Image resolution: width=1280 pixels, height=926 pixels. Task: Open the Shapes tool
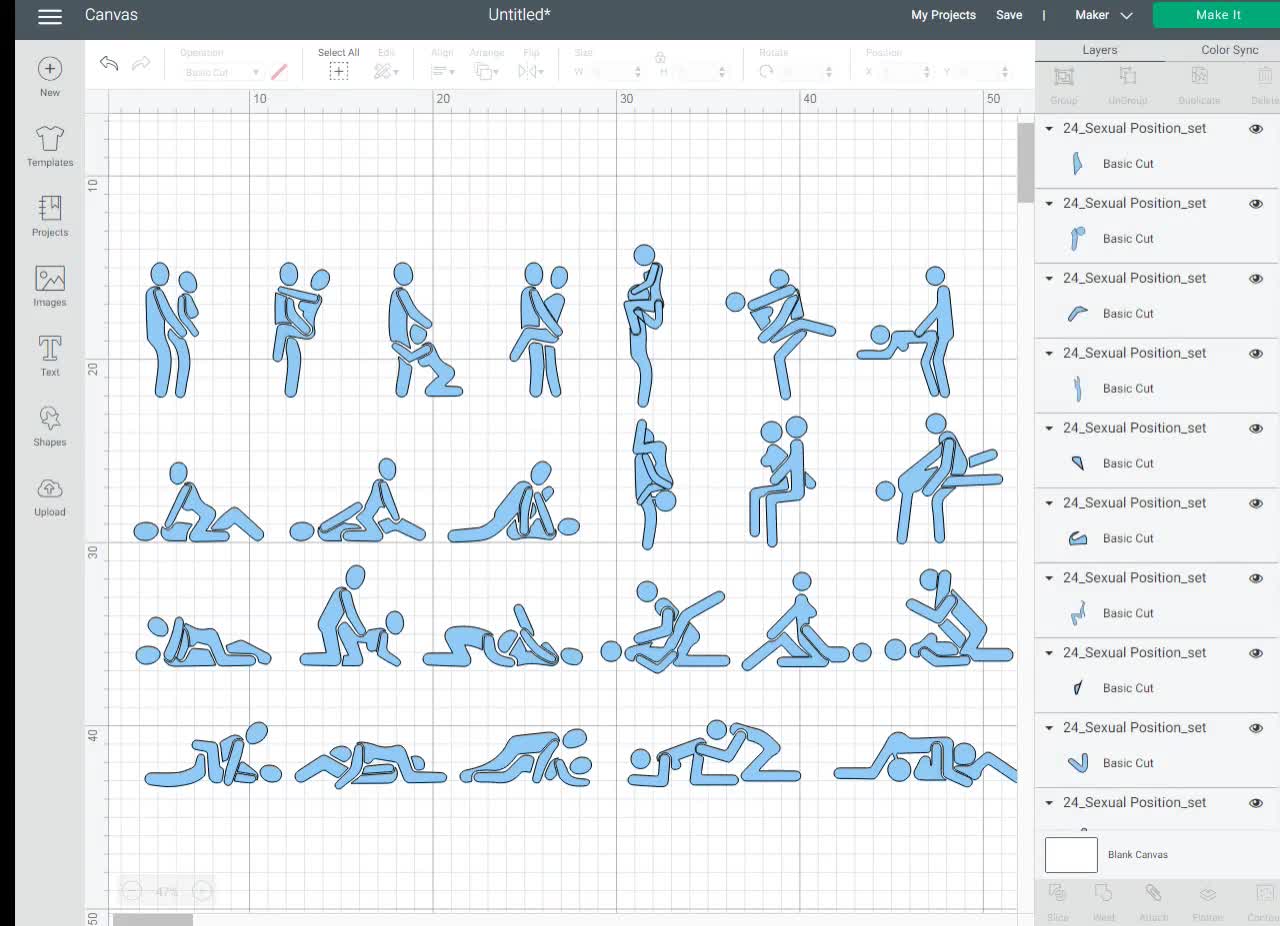(50, 426)
